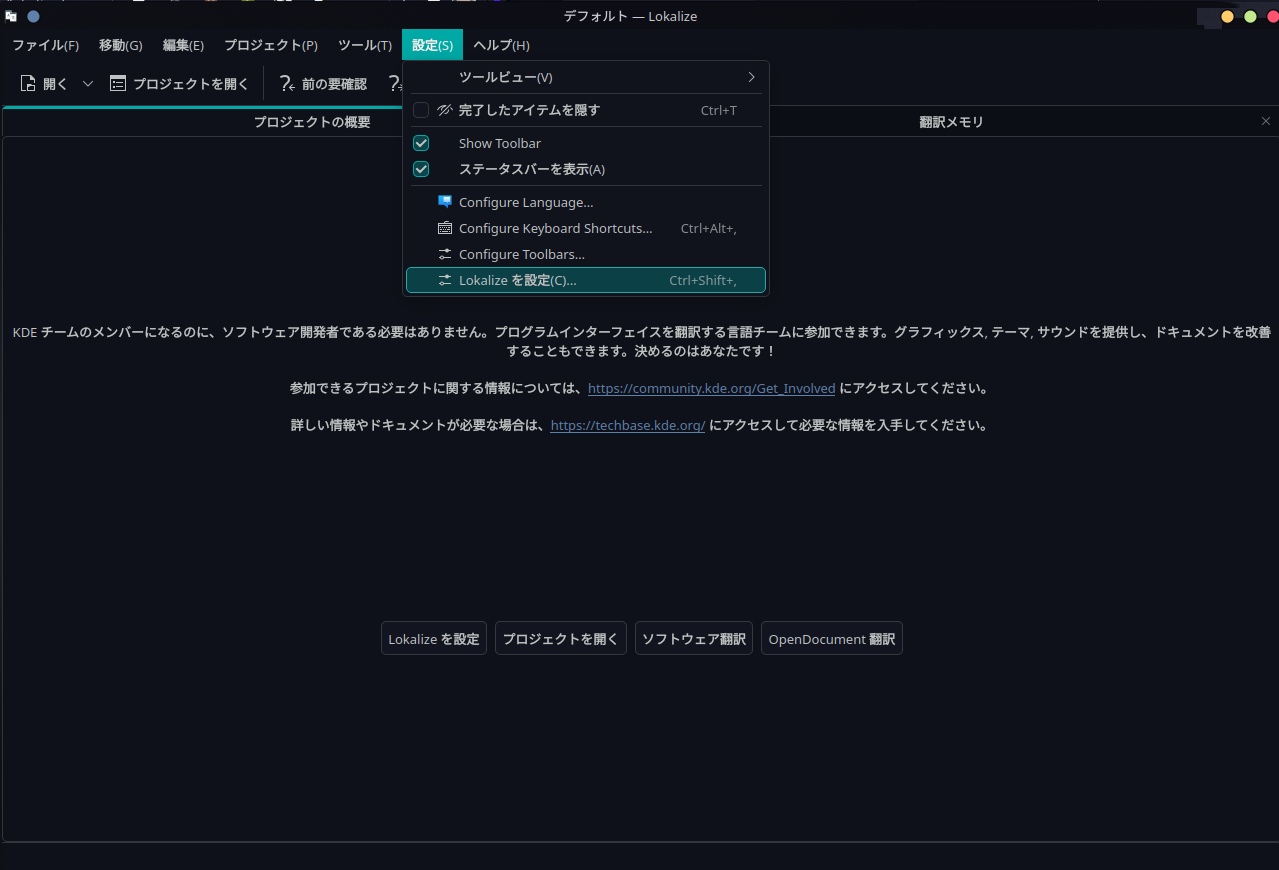Viewport: 1279px width, 870px height.
Task: Click the ソフトウェア翻訳 button
Action: pos(693,638)
